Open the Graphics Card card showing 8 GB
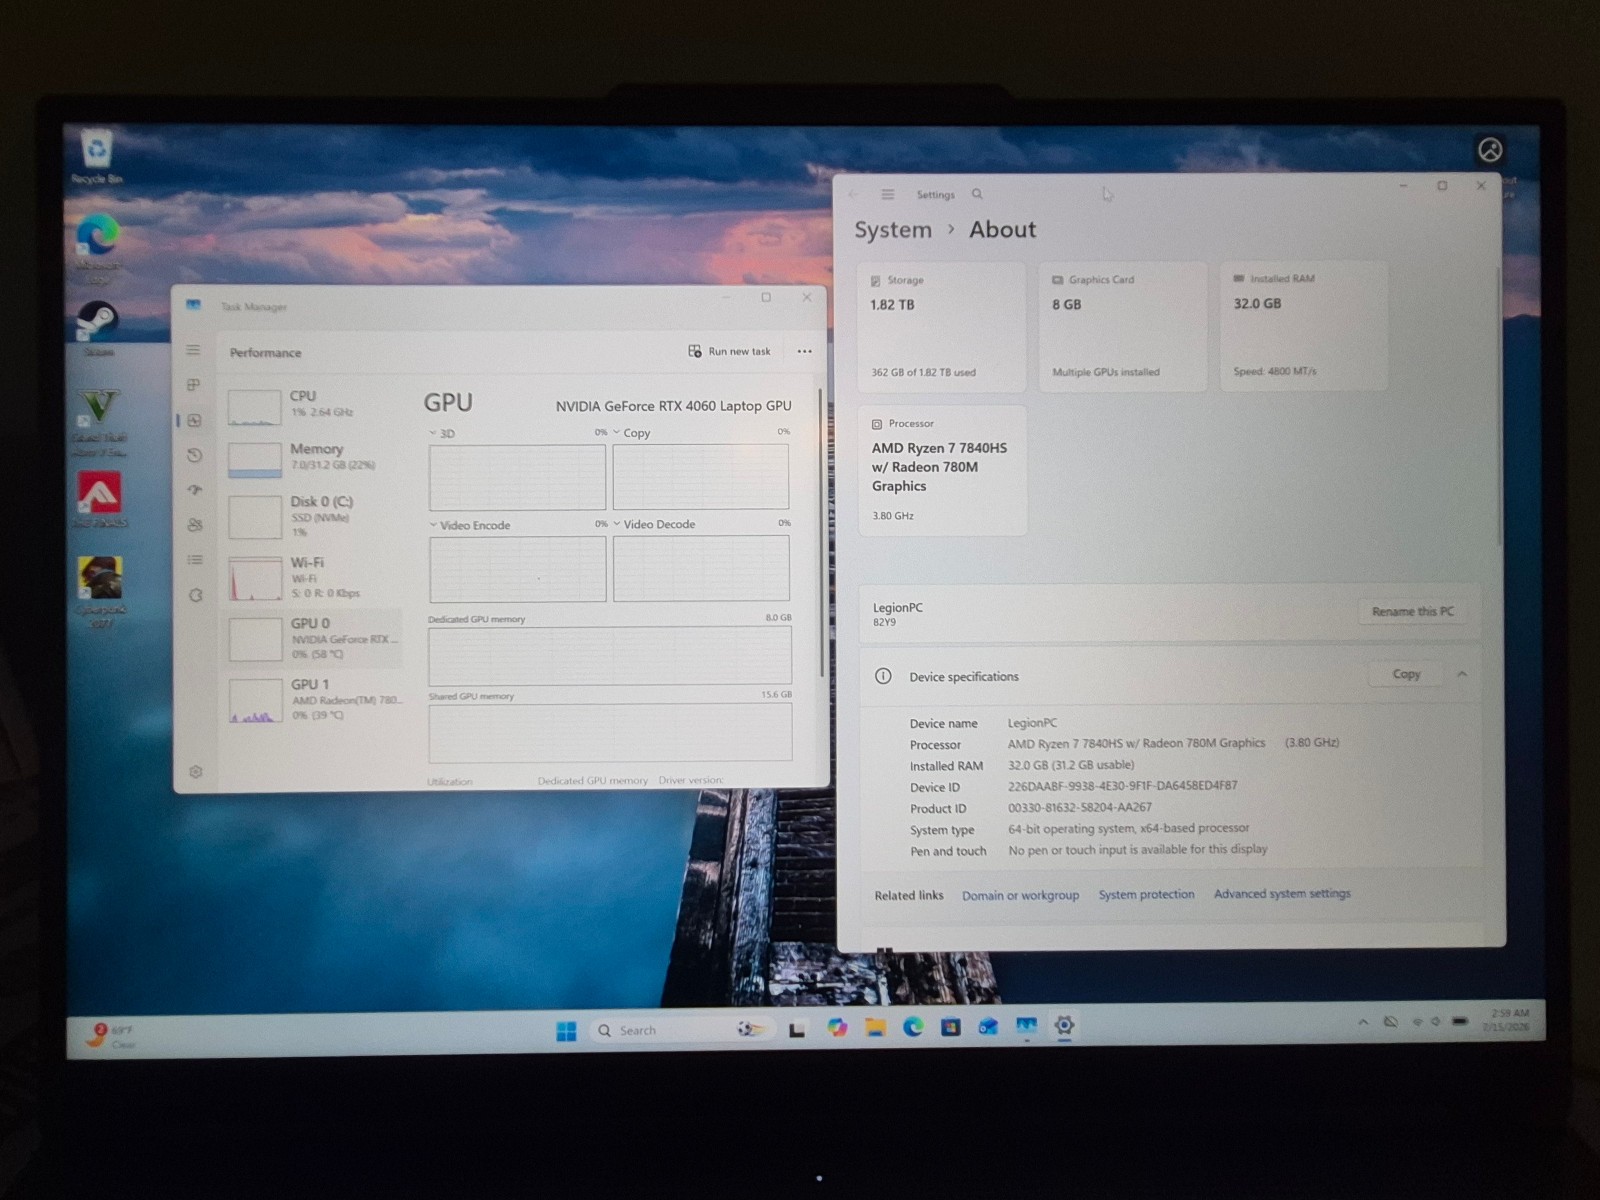Screen dimensions: 1600x1200 pyautogui.click(x=1122, y=327)
